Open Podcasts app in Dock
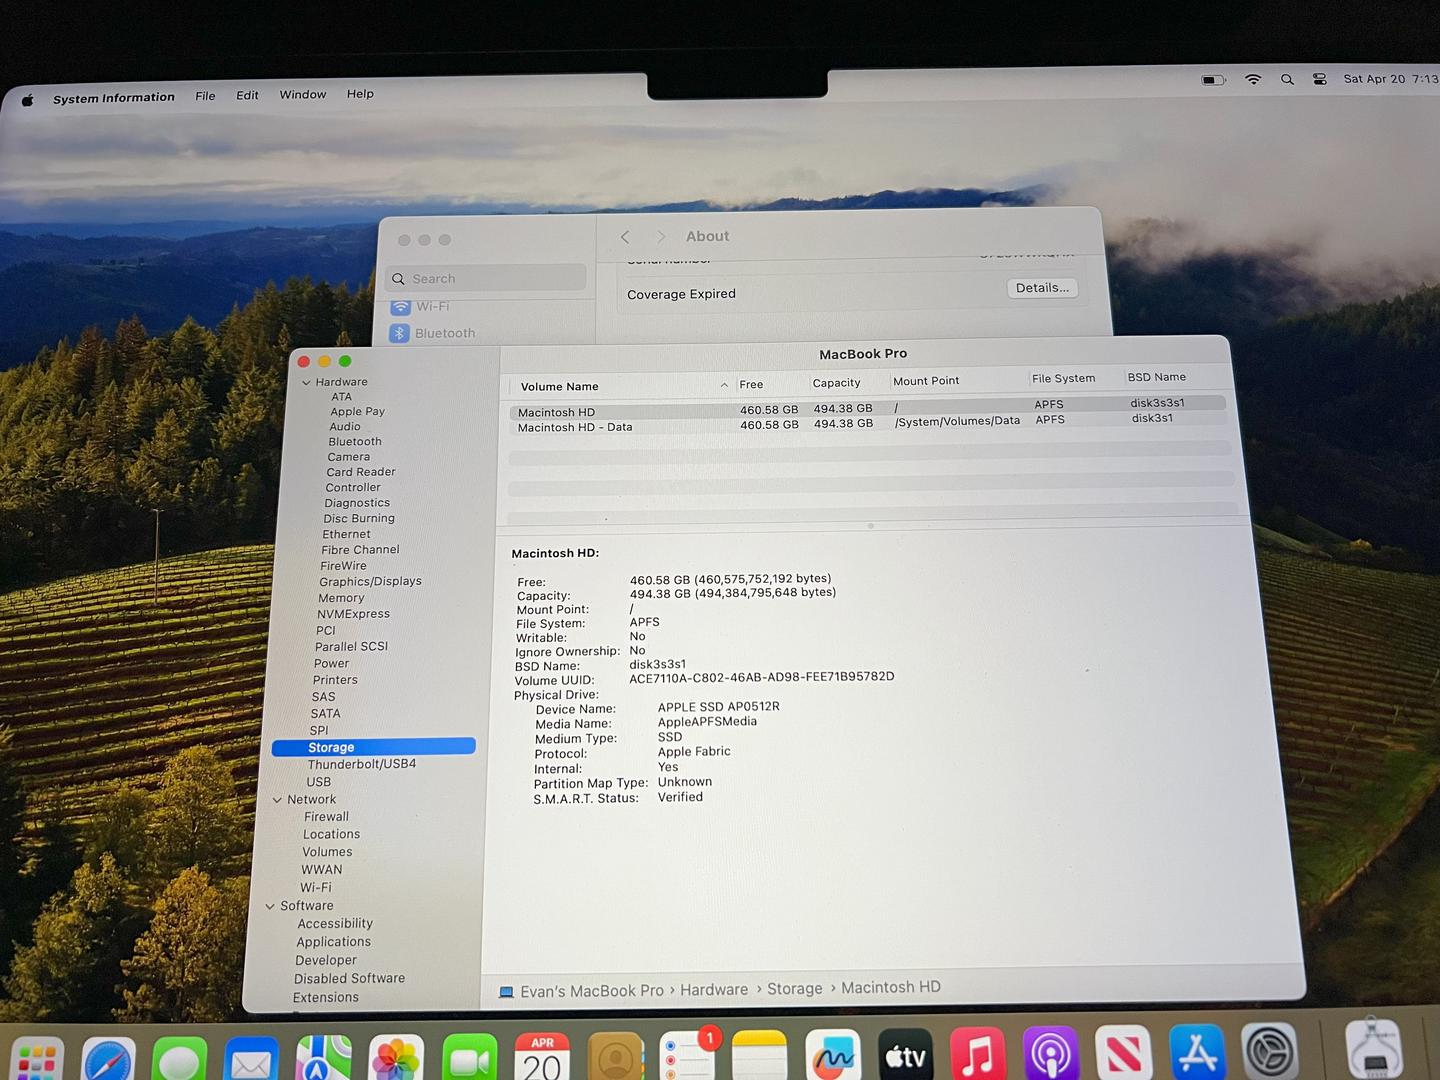 [1051, 1053]
